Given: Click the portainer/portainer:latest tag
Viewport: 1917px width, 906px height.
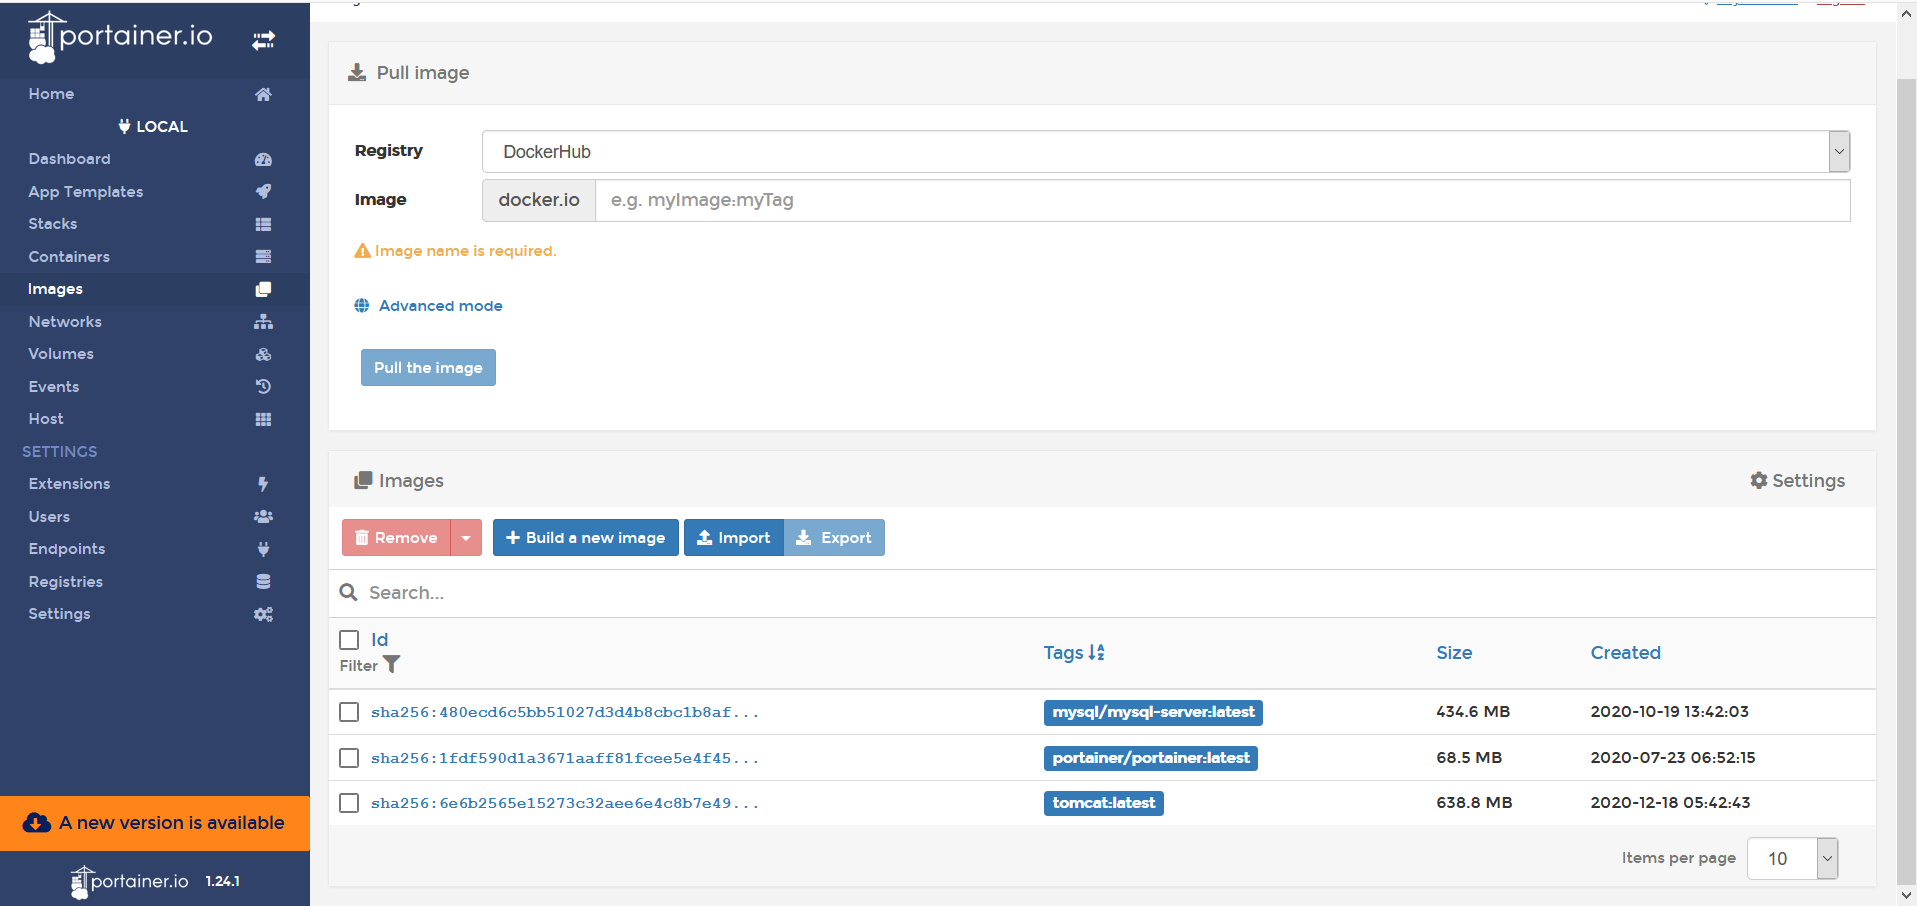Looking at the screenshot, I should click(1151, 758).
